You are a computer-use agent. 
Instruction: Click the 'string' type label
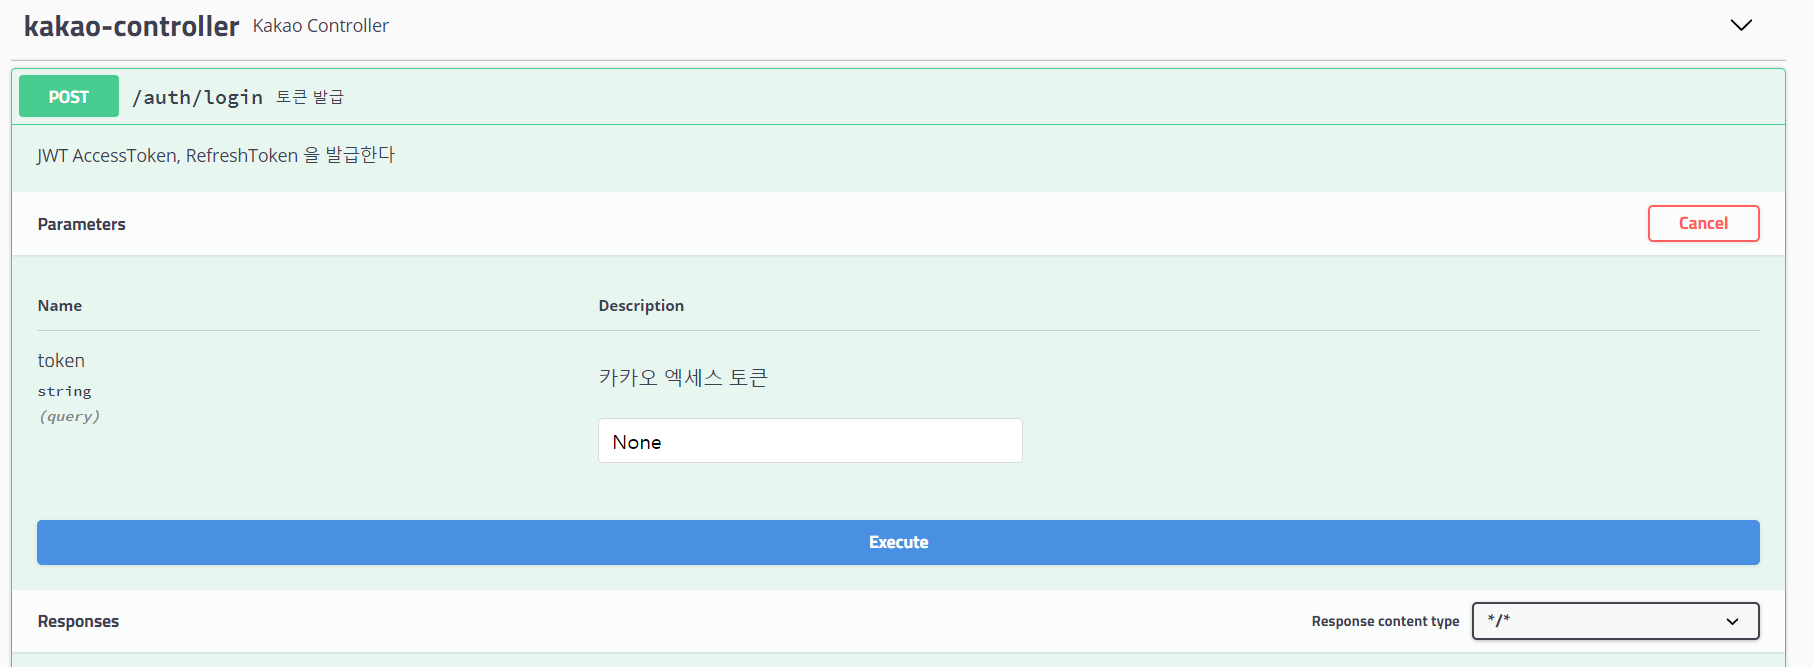64,391
